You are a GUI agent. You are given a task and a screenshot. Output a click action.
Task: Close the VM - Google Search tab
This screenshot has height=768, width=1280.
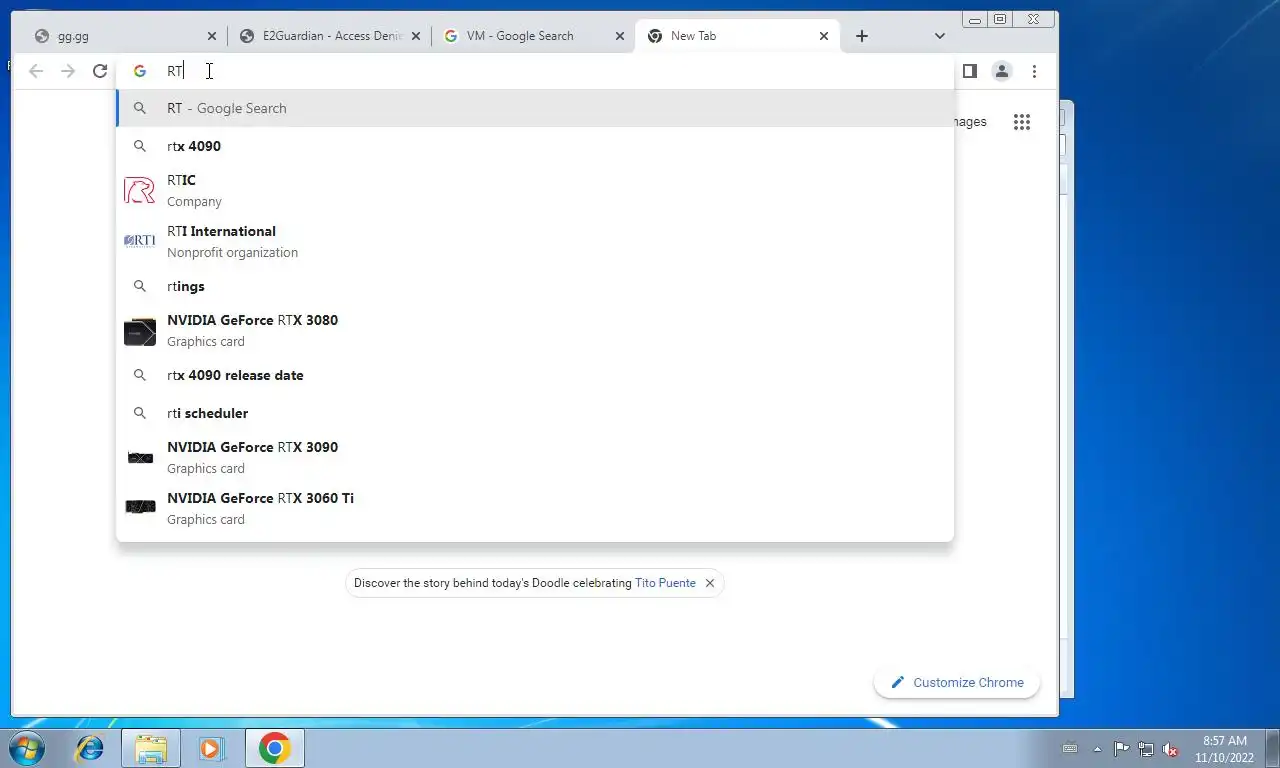[x=620, y=36]
